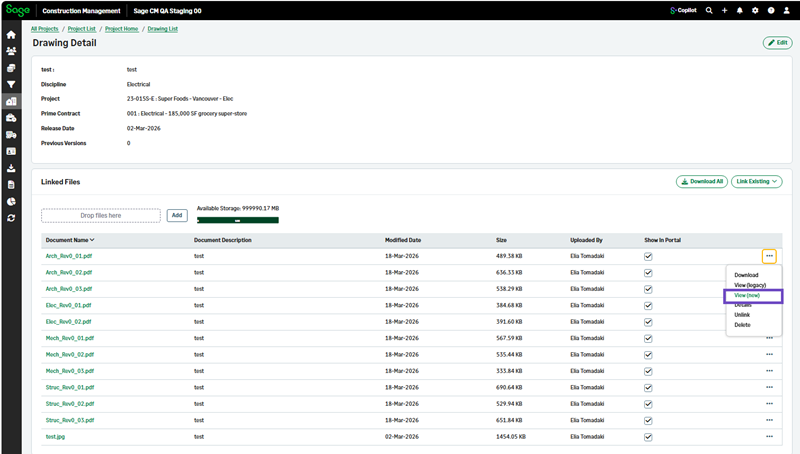Click the Download All button
The width and height of the screenshot is (800, 454).
click(701, 181)
